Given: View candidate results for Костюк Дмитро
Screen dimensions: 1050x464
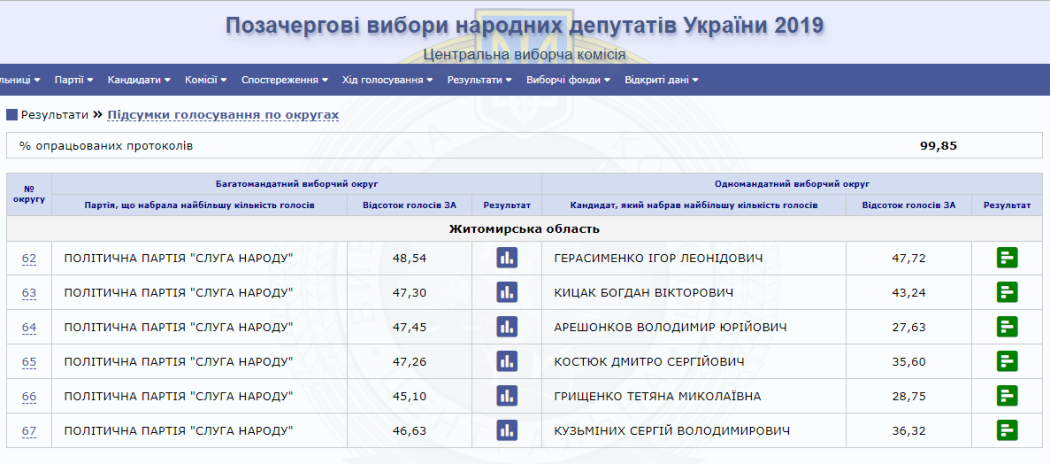Looking at the screenshot, I should coord(1007,361).
